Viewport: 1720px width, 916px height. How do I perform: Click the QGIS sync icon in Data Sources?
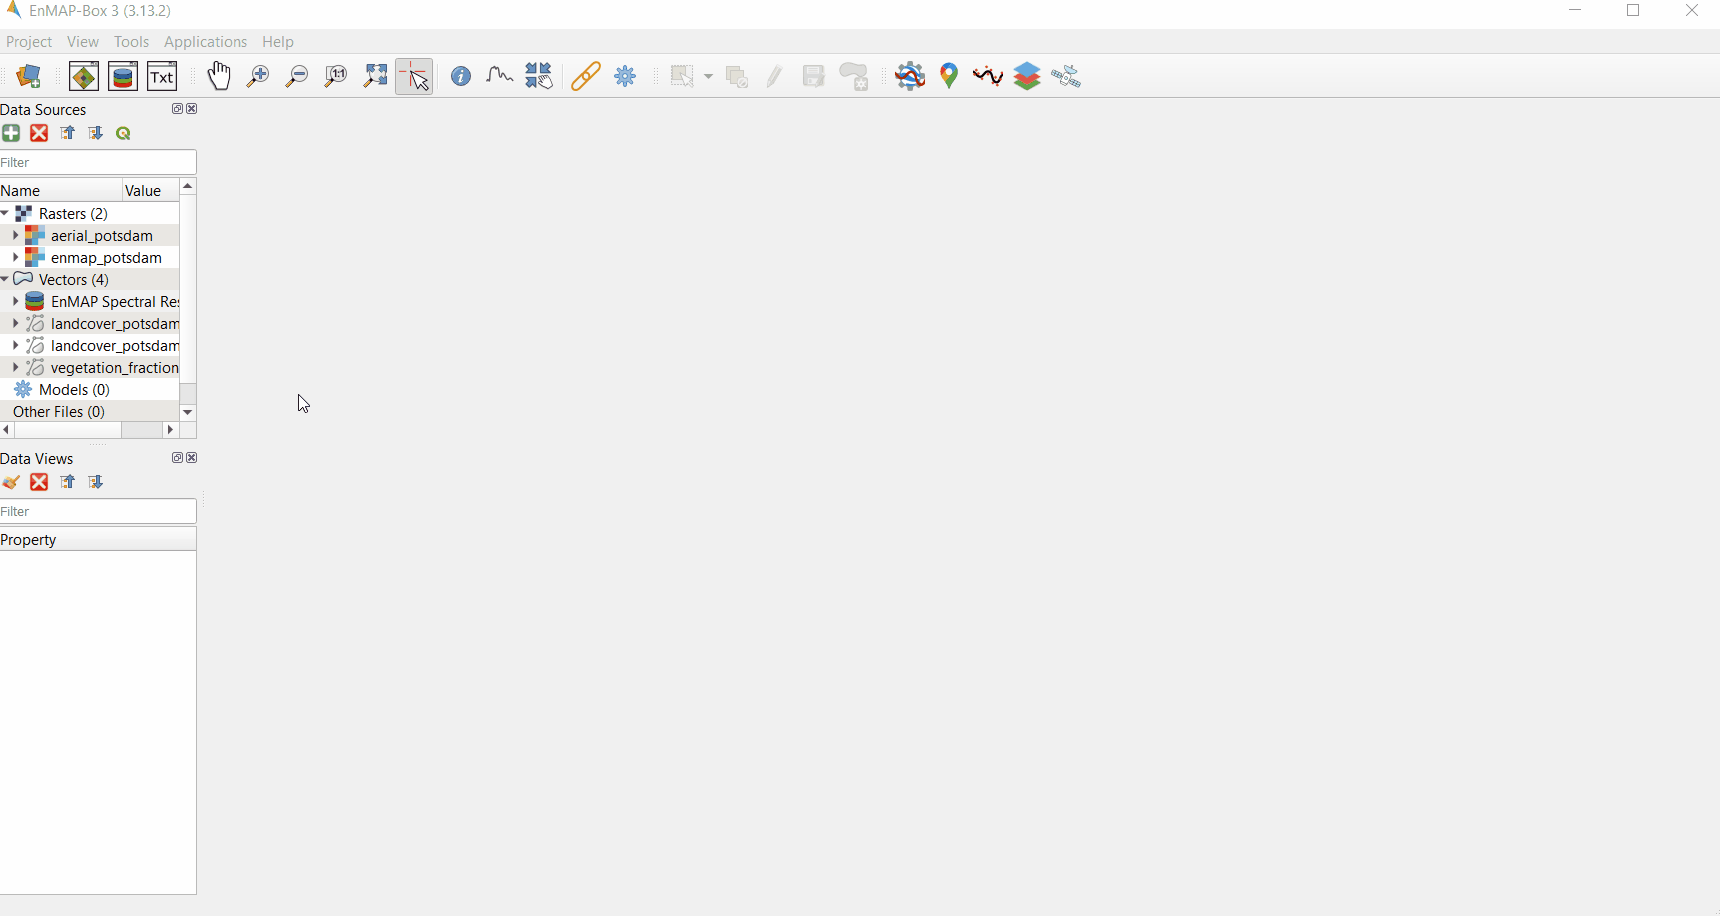click(124, 133)
